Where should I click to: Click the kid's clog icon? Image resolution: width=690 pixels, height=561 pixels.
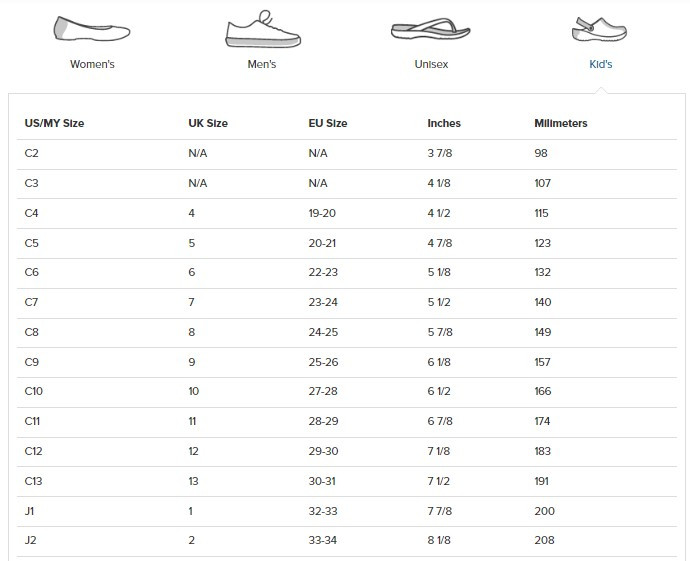pos(599,30)
